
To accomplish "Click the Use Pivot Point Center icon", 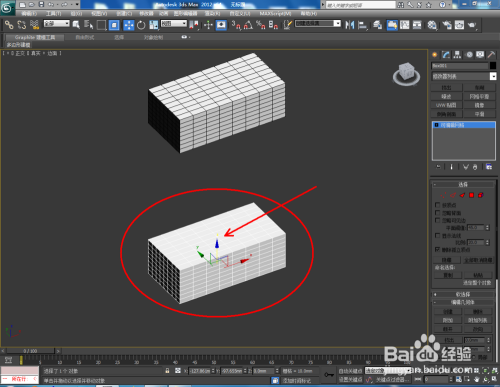I will coord(194,25).
